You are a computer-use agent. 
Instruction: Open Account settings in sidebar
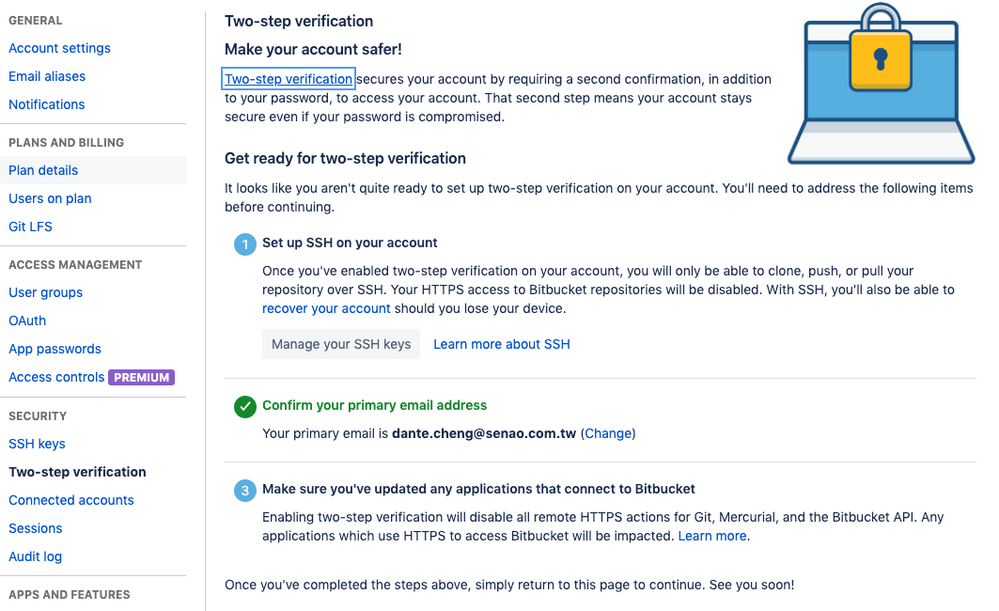click(59, 48)
